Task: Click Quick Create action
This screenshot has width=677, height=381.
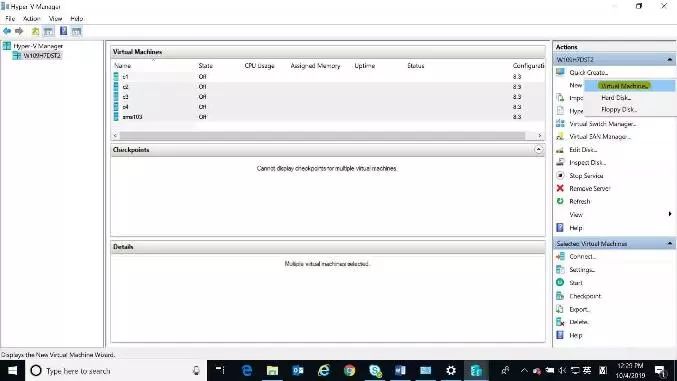Action: 588,73
